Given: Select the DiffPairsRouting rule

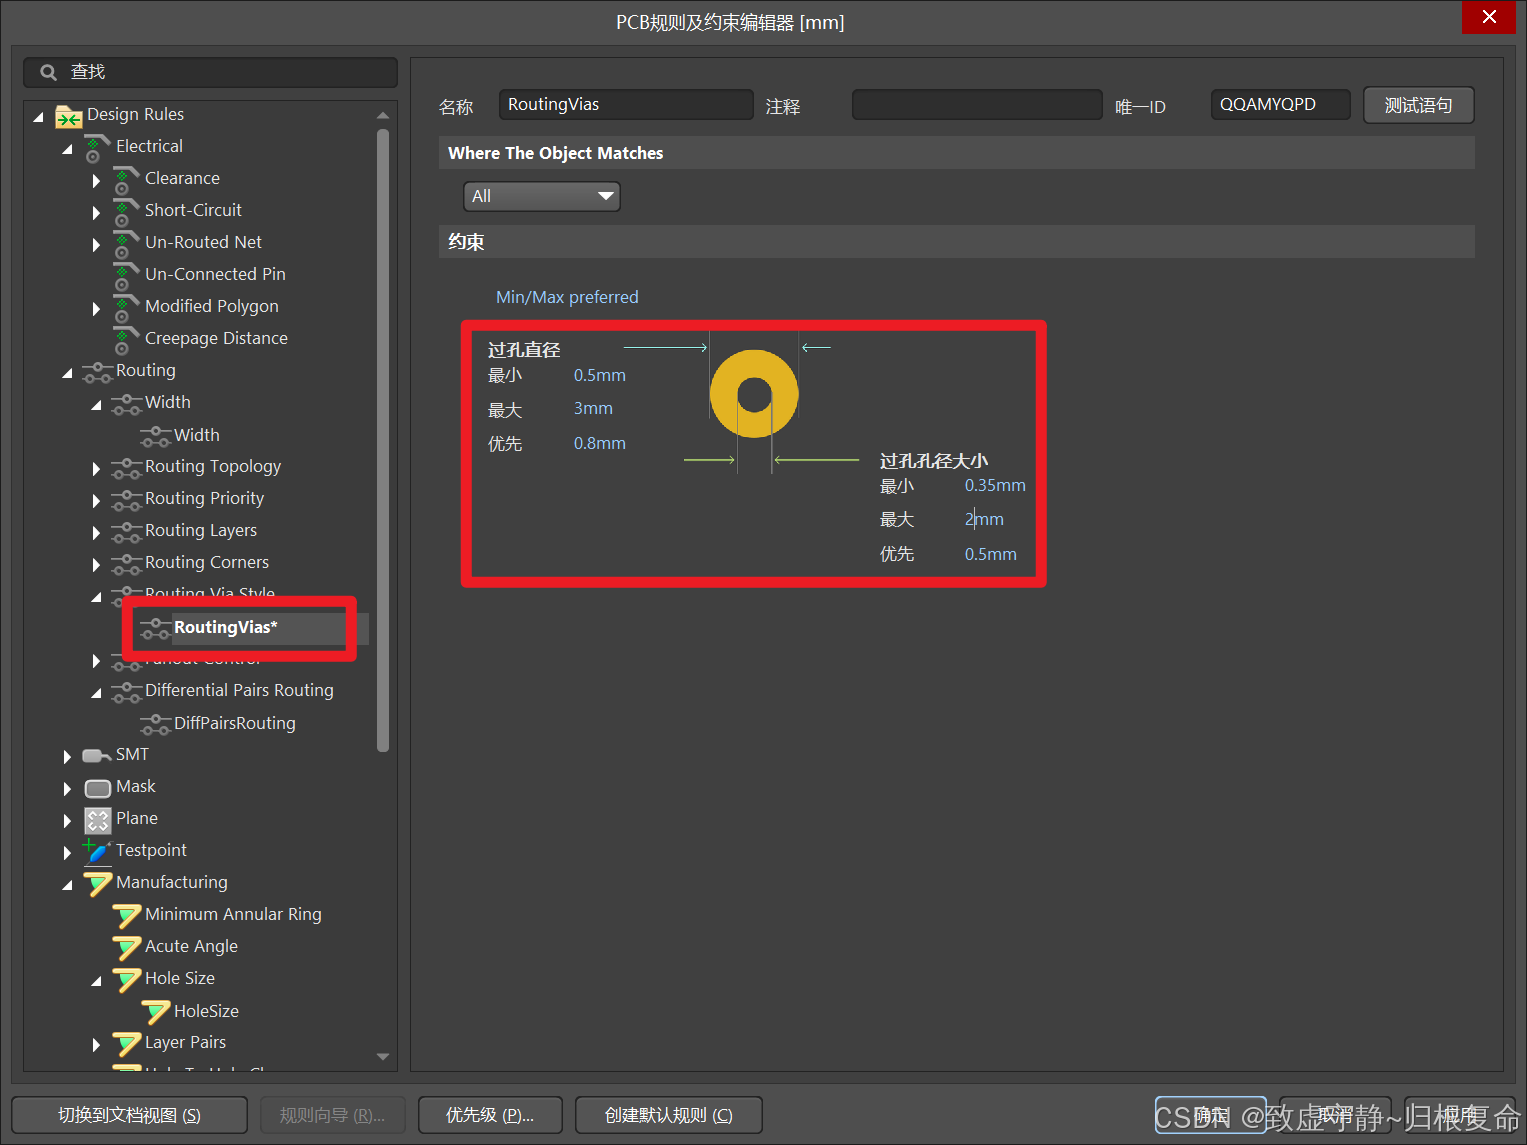Looking at the screenshot, I should point(234,723).
